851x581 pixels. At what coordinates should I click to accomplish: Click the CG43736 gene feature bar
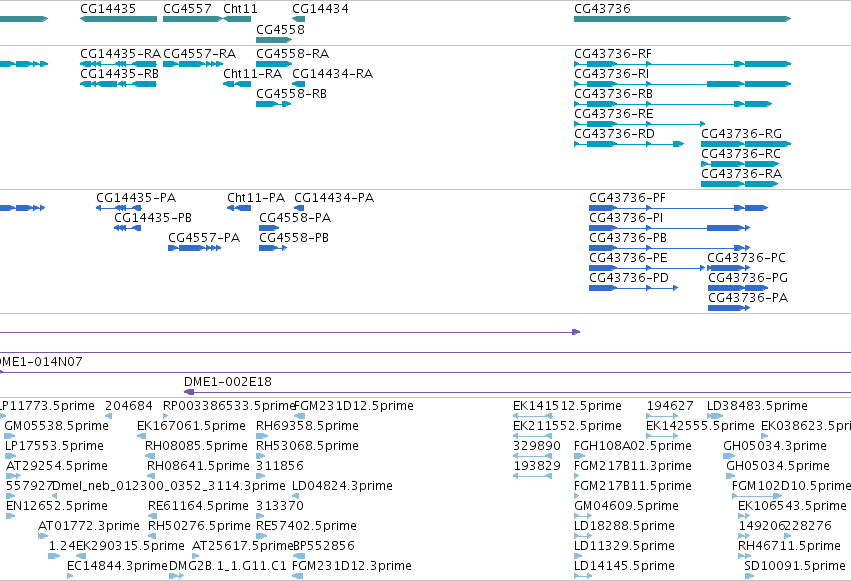point(682,19)
